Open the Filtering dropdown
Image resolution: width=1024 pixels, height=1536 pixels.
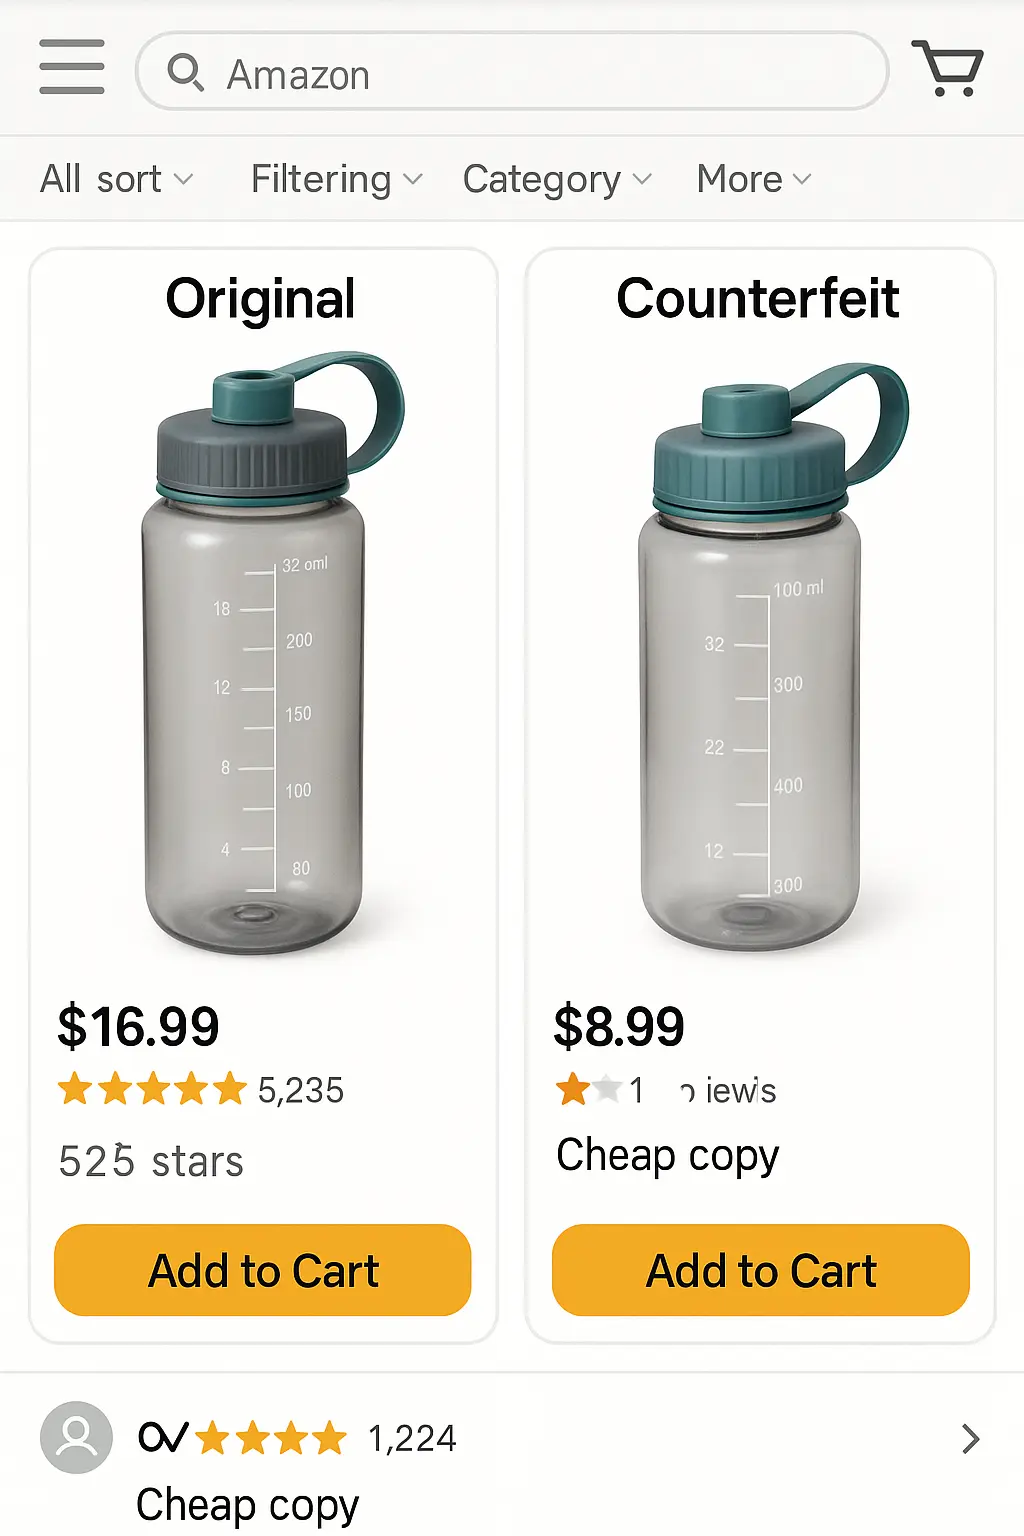(336, 180)
